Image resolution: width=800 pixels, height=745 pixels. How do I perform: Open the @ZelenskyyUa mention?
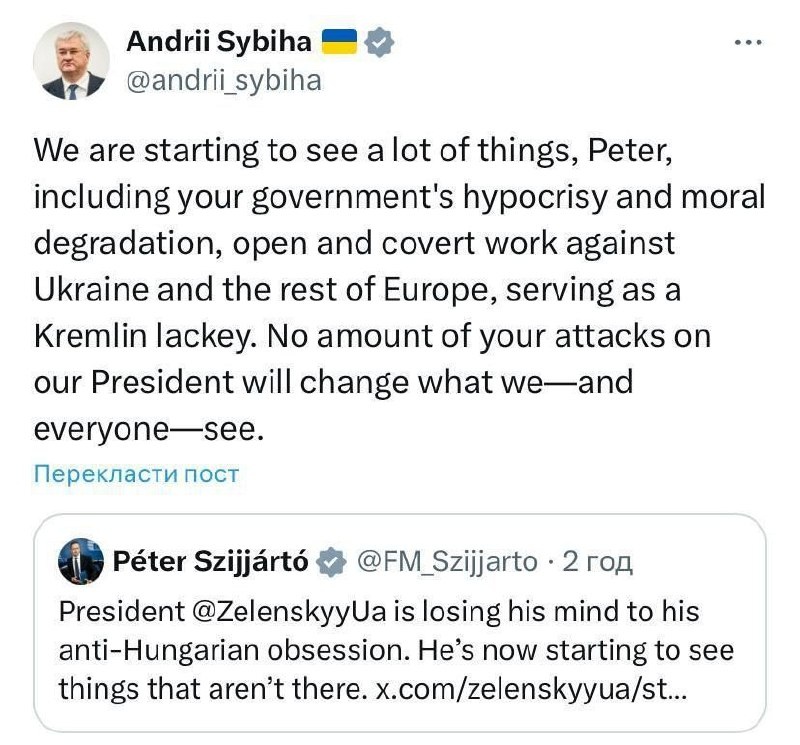[289, 611]
